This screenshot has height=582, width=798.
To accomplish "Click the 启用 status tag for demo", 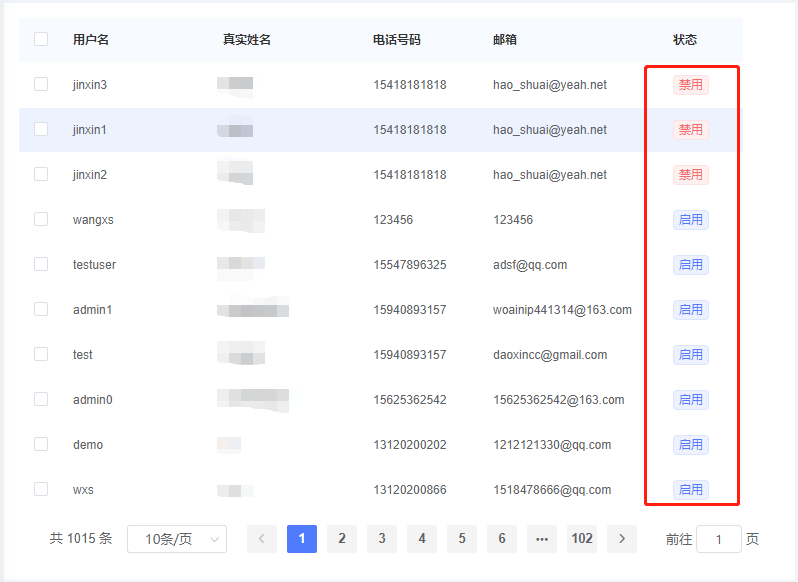I will click(x=690, y=445).
